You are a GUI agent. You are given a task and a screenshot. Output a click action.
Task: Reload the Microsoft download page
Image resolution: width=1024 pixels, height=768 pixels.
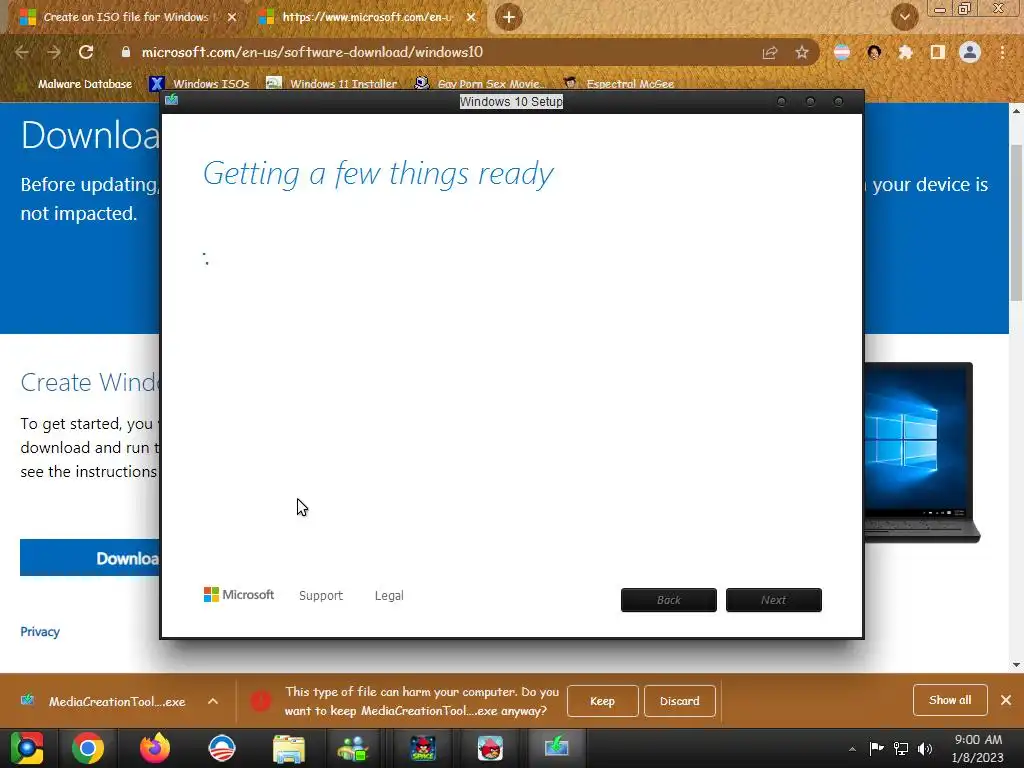coord(86,52)
